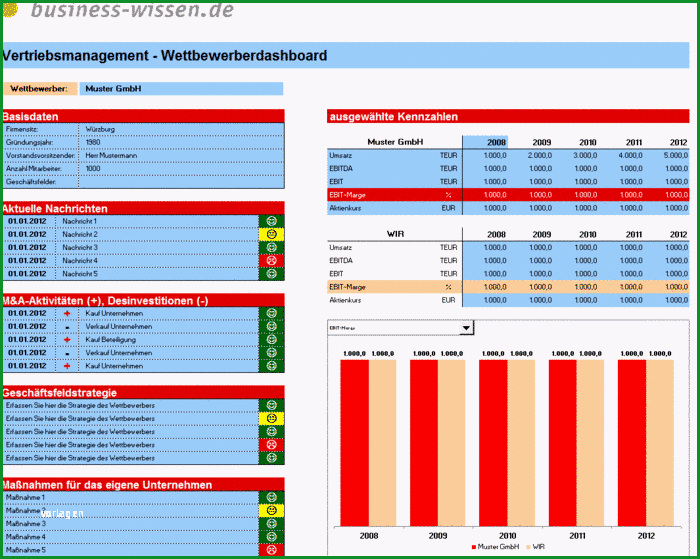Click the green smiley beside Maßnahme 1
700x559 pixels.
coord(271,497)
